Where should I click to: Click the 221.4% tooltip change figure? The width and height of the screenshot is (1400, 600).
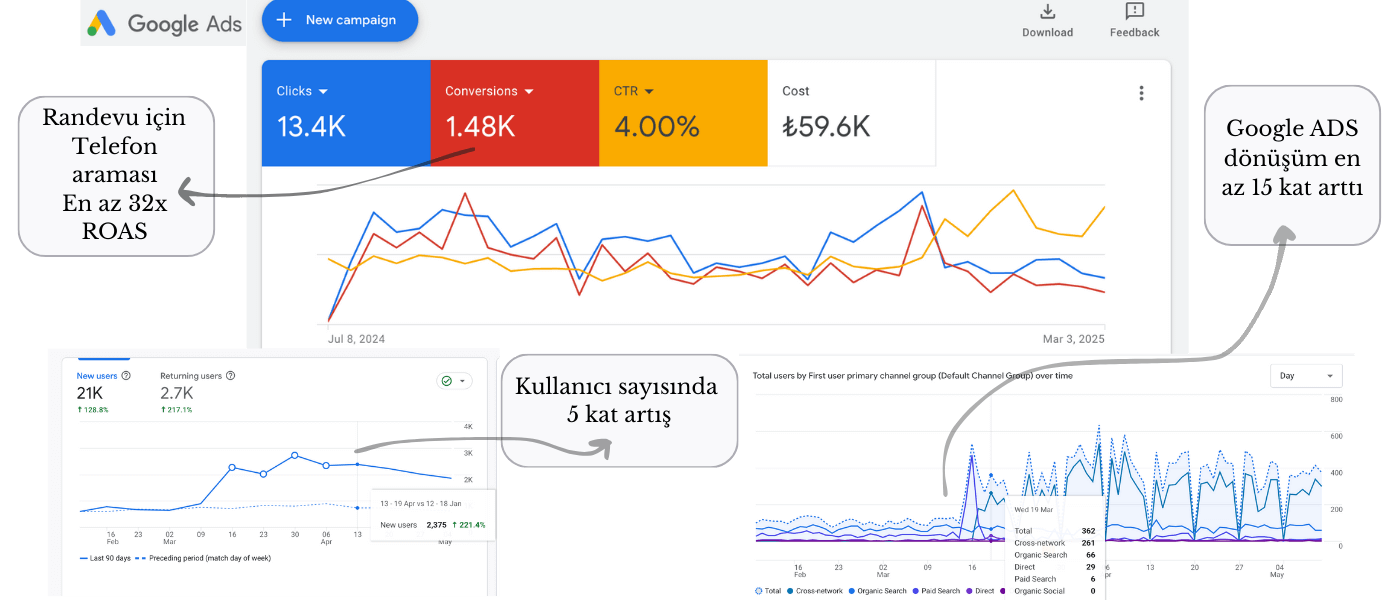[x=469, y=524]
